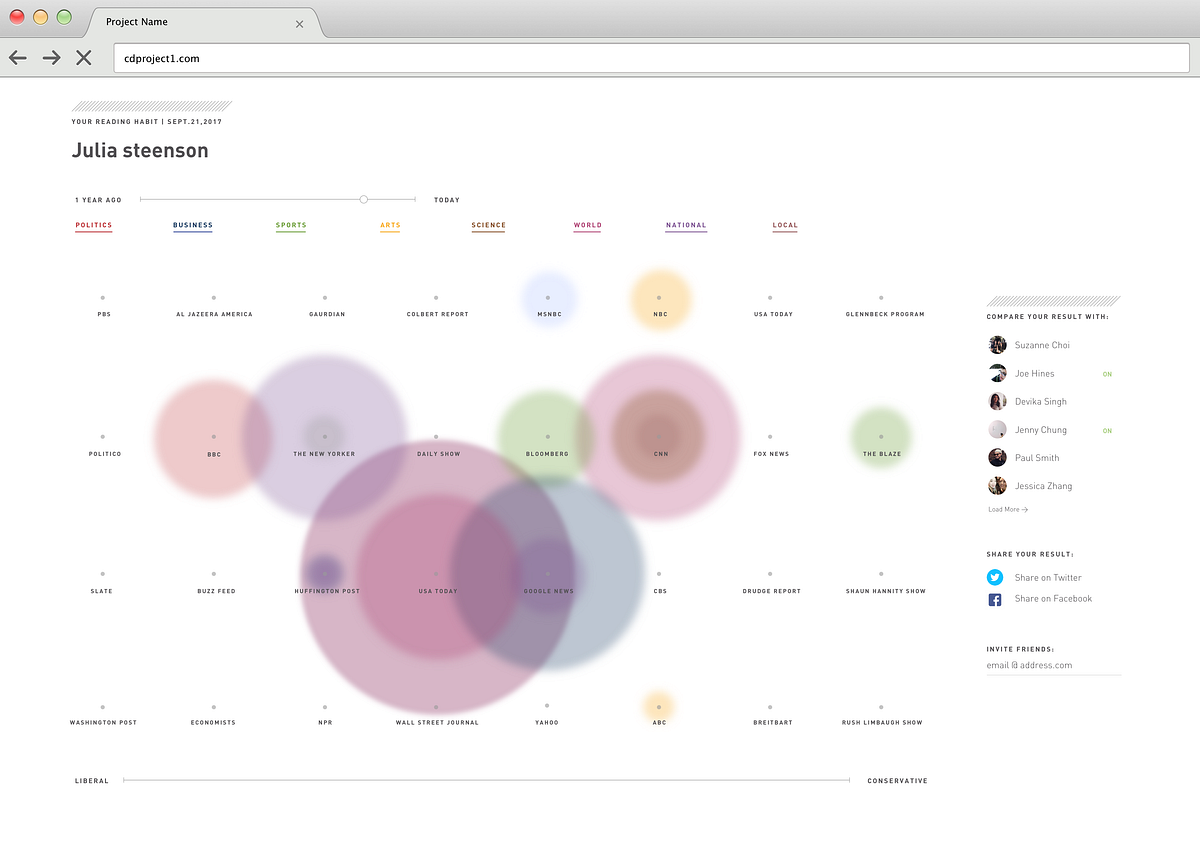Click The New Yorker label
Screen dimensions: 1200x853
coord(324,454)
